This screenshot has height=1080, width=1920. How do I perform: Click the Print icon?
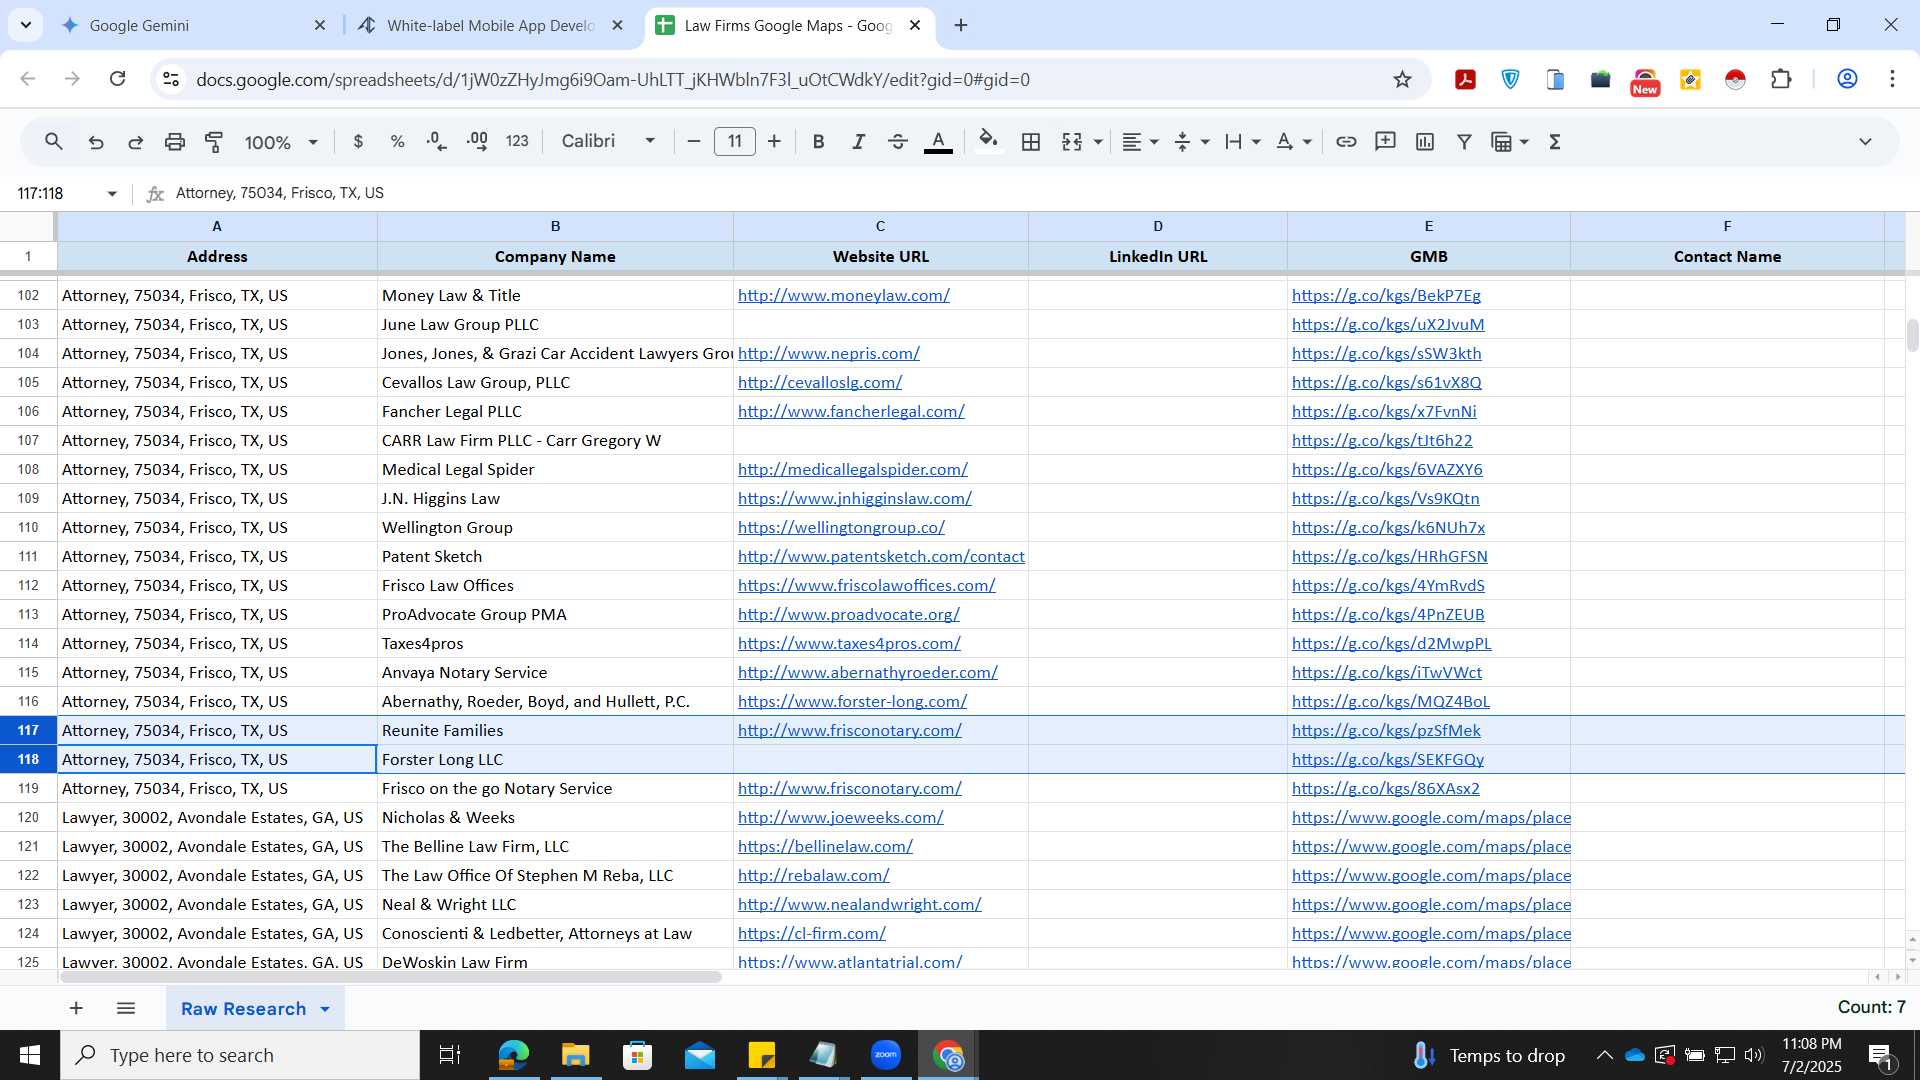175,142
